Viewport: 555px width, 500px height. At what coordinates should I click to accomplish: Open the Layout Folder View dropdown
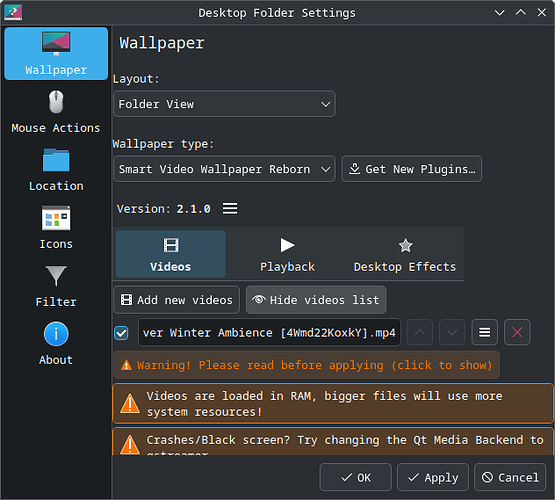(224, 104)
